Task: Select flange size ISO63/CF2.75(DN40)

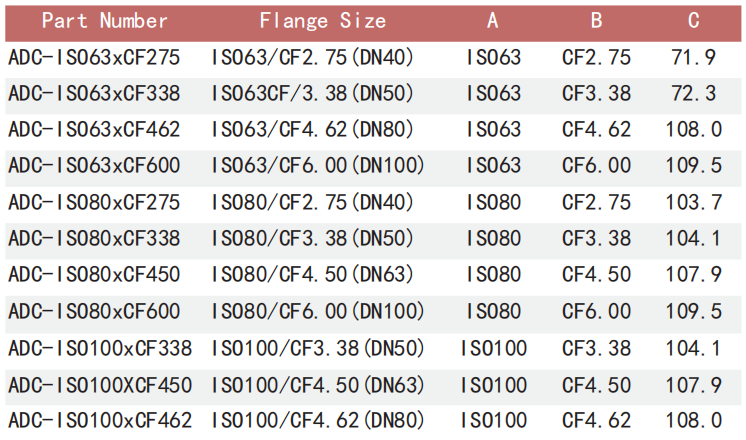Action: click(x=312, y=58)
